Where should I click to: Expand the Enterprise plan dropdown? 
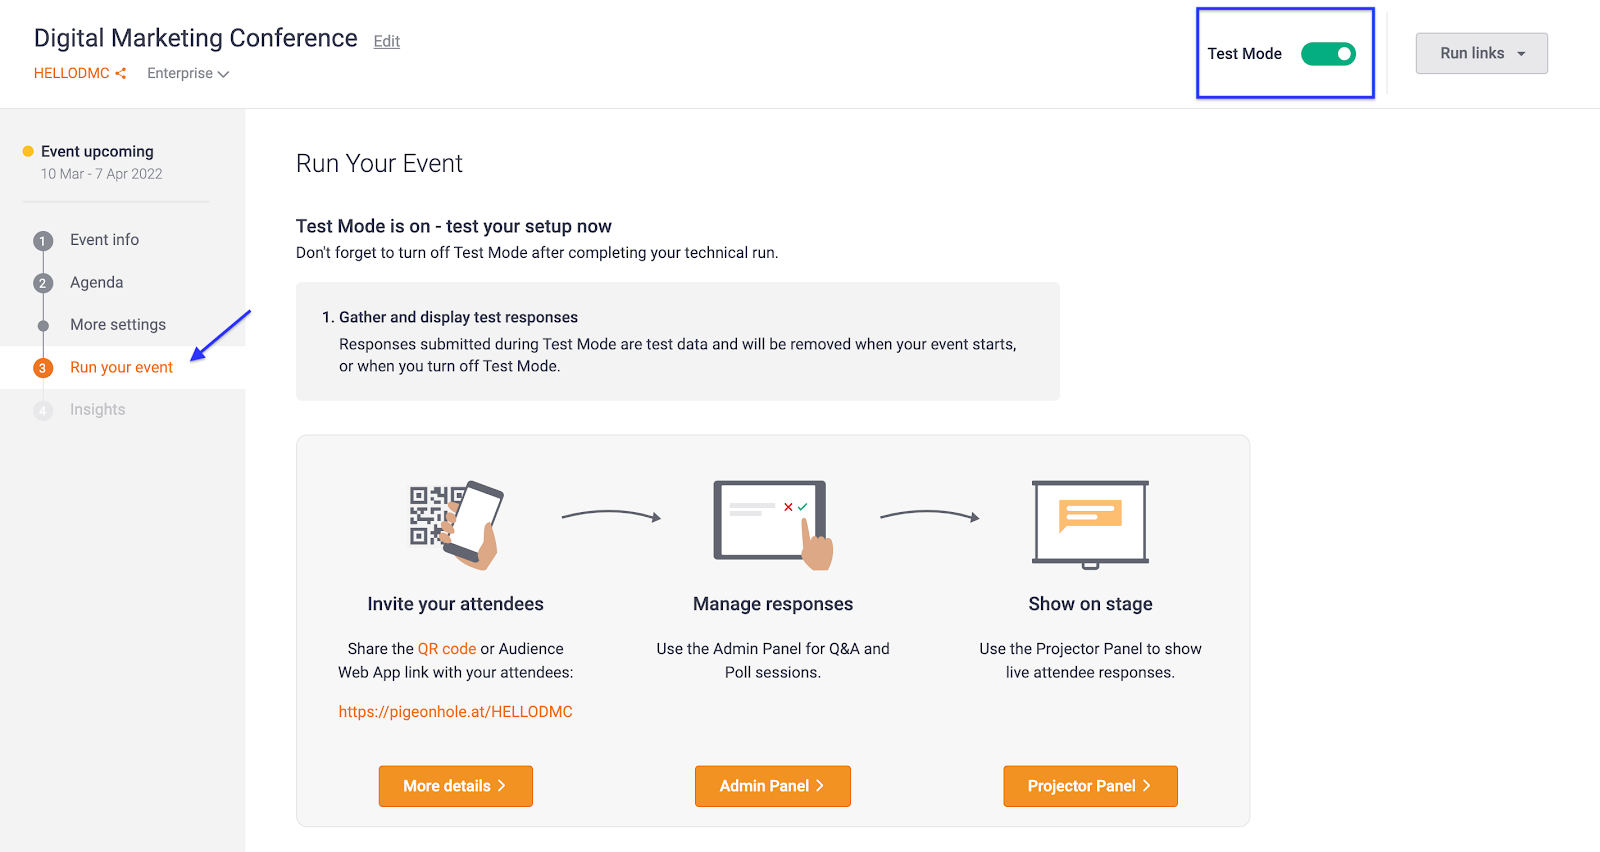pos(188,73)
